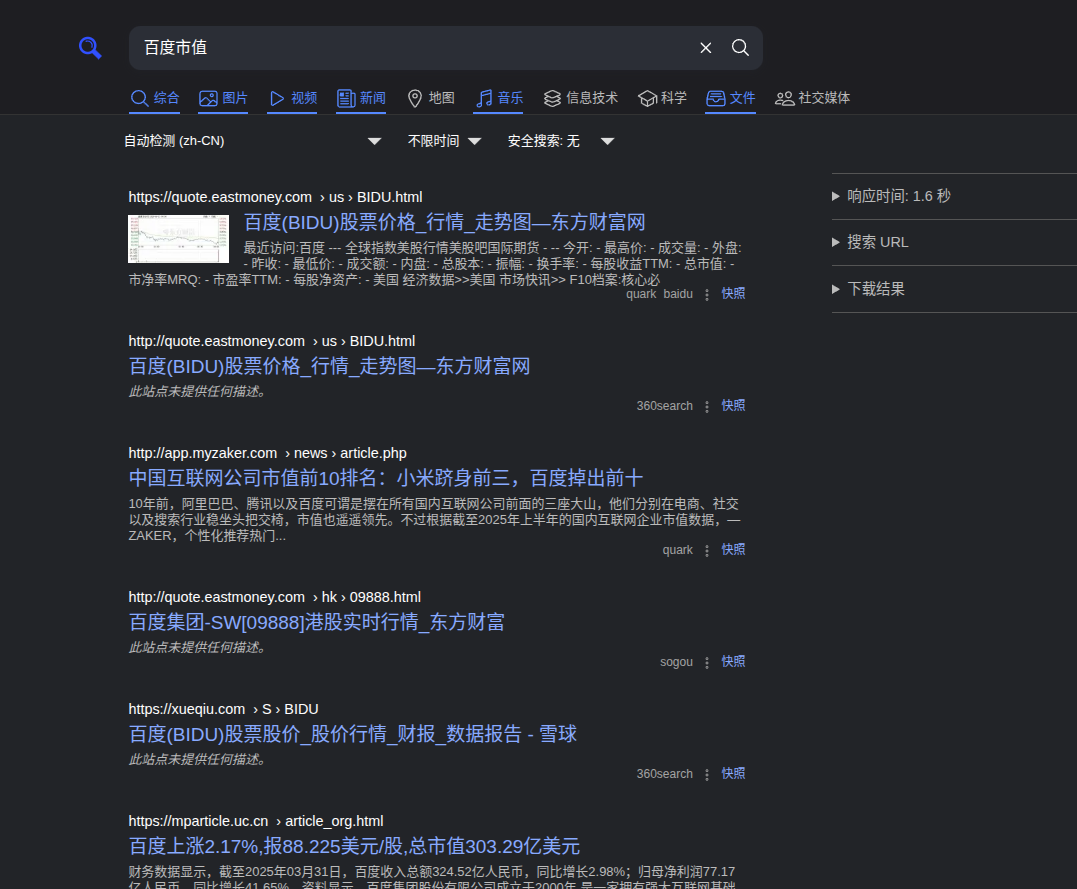Open the 图片 images category
The height and width of the screenshot is (889, 1077).
coord(223,98)
